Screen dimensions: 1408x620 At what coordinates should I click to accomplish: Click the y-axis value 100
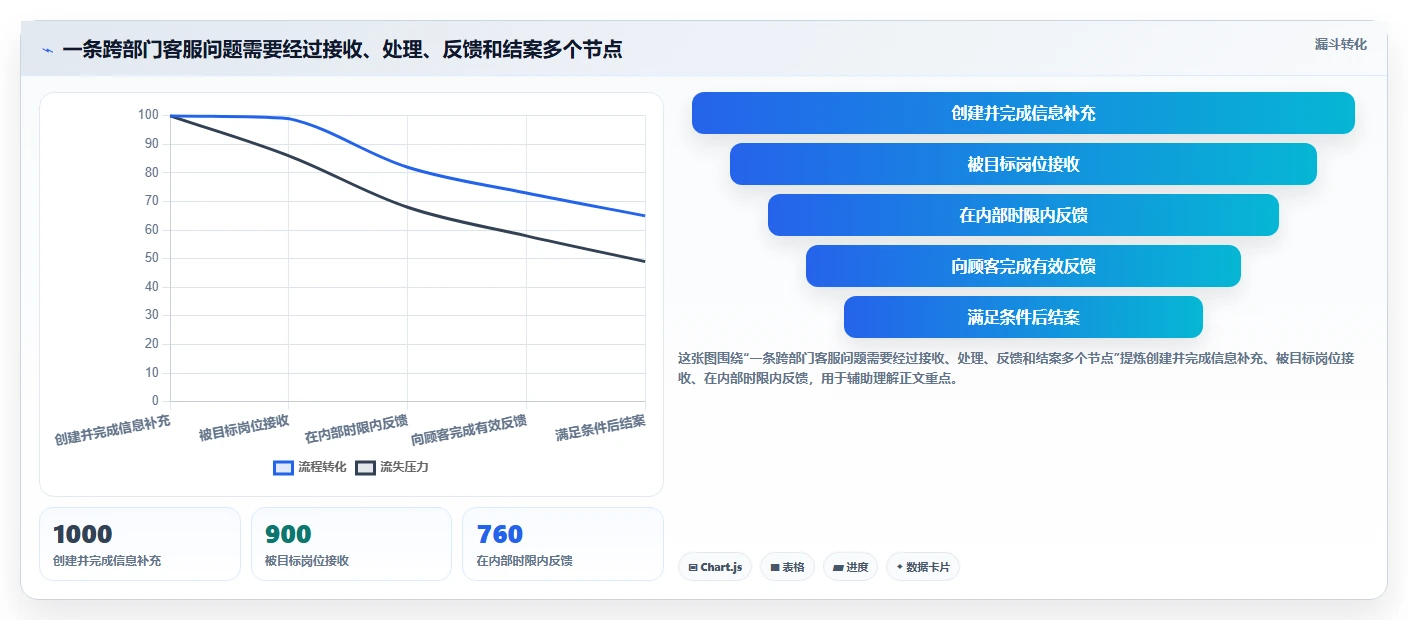point(148,115)
